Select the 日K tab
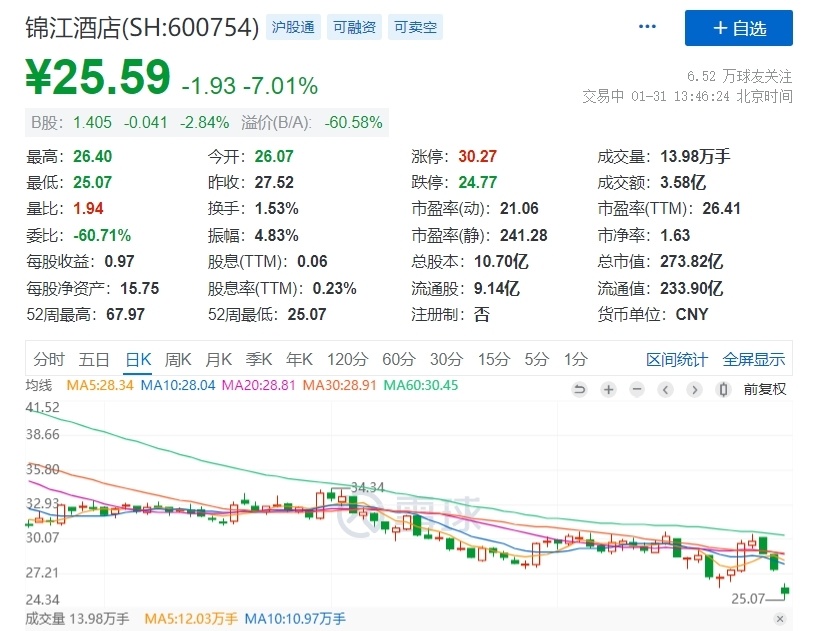The height and width of the screenshot is (631, 816). tap(138, 359)
